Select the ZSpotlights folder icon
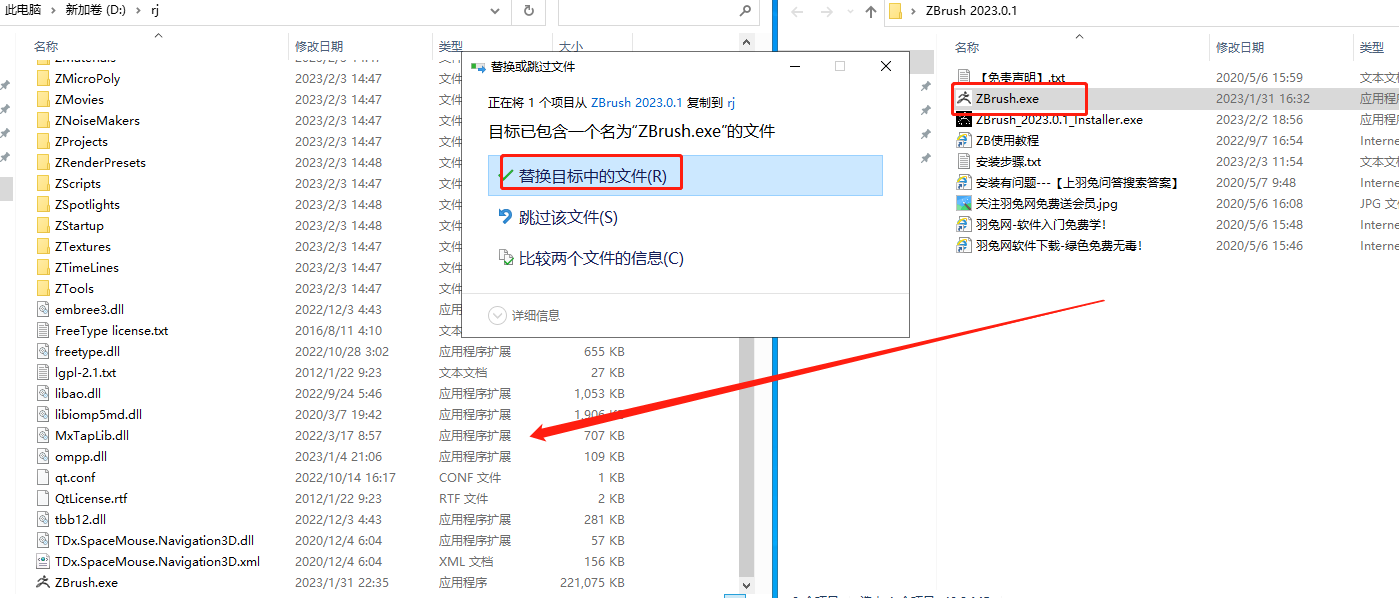Viewport: 1399px width, 598px height. [43, 204]
